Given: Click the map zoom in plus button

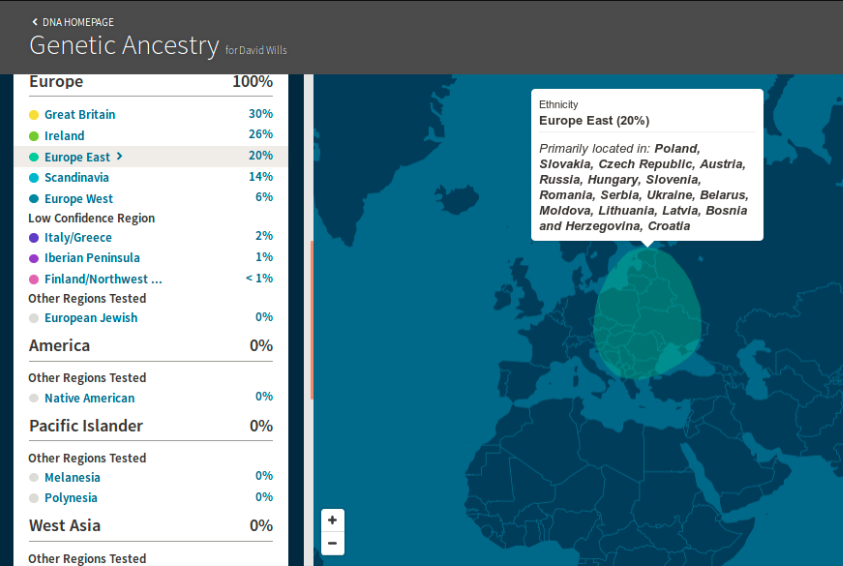Looking at the screenshot, I should click(332, 520).
